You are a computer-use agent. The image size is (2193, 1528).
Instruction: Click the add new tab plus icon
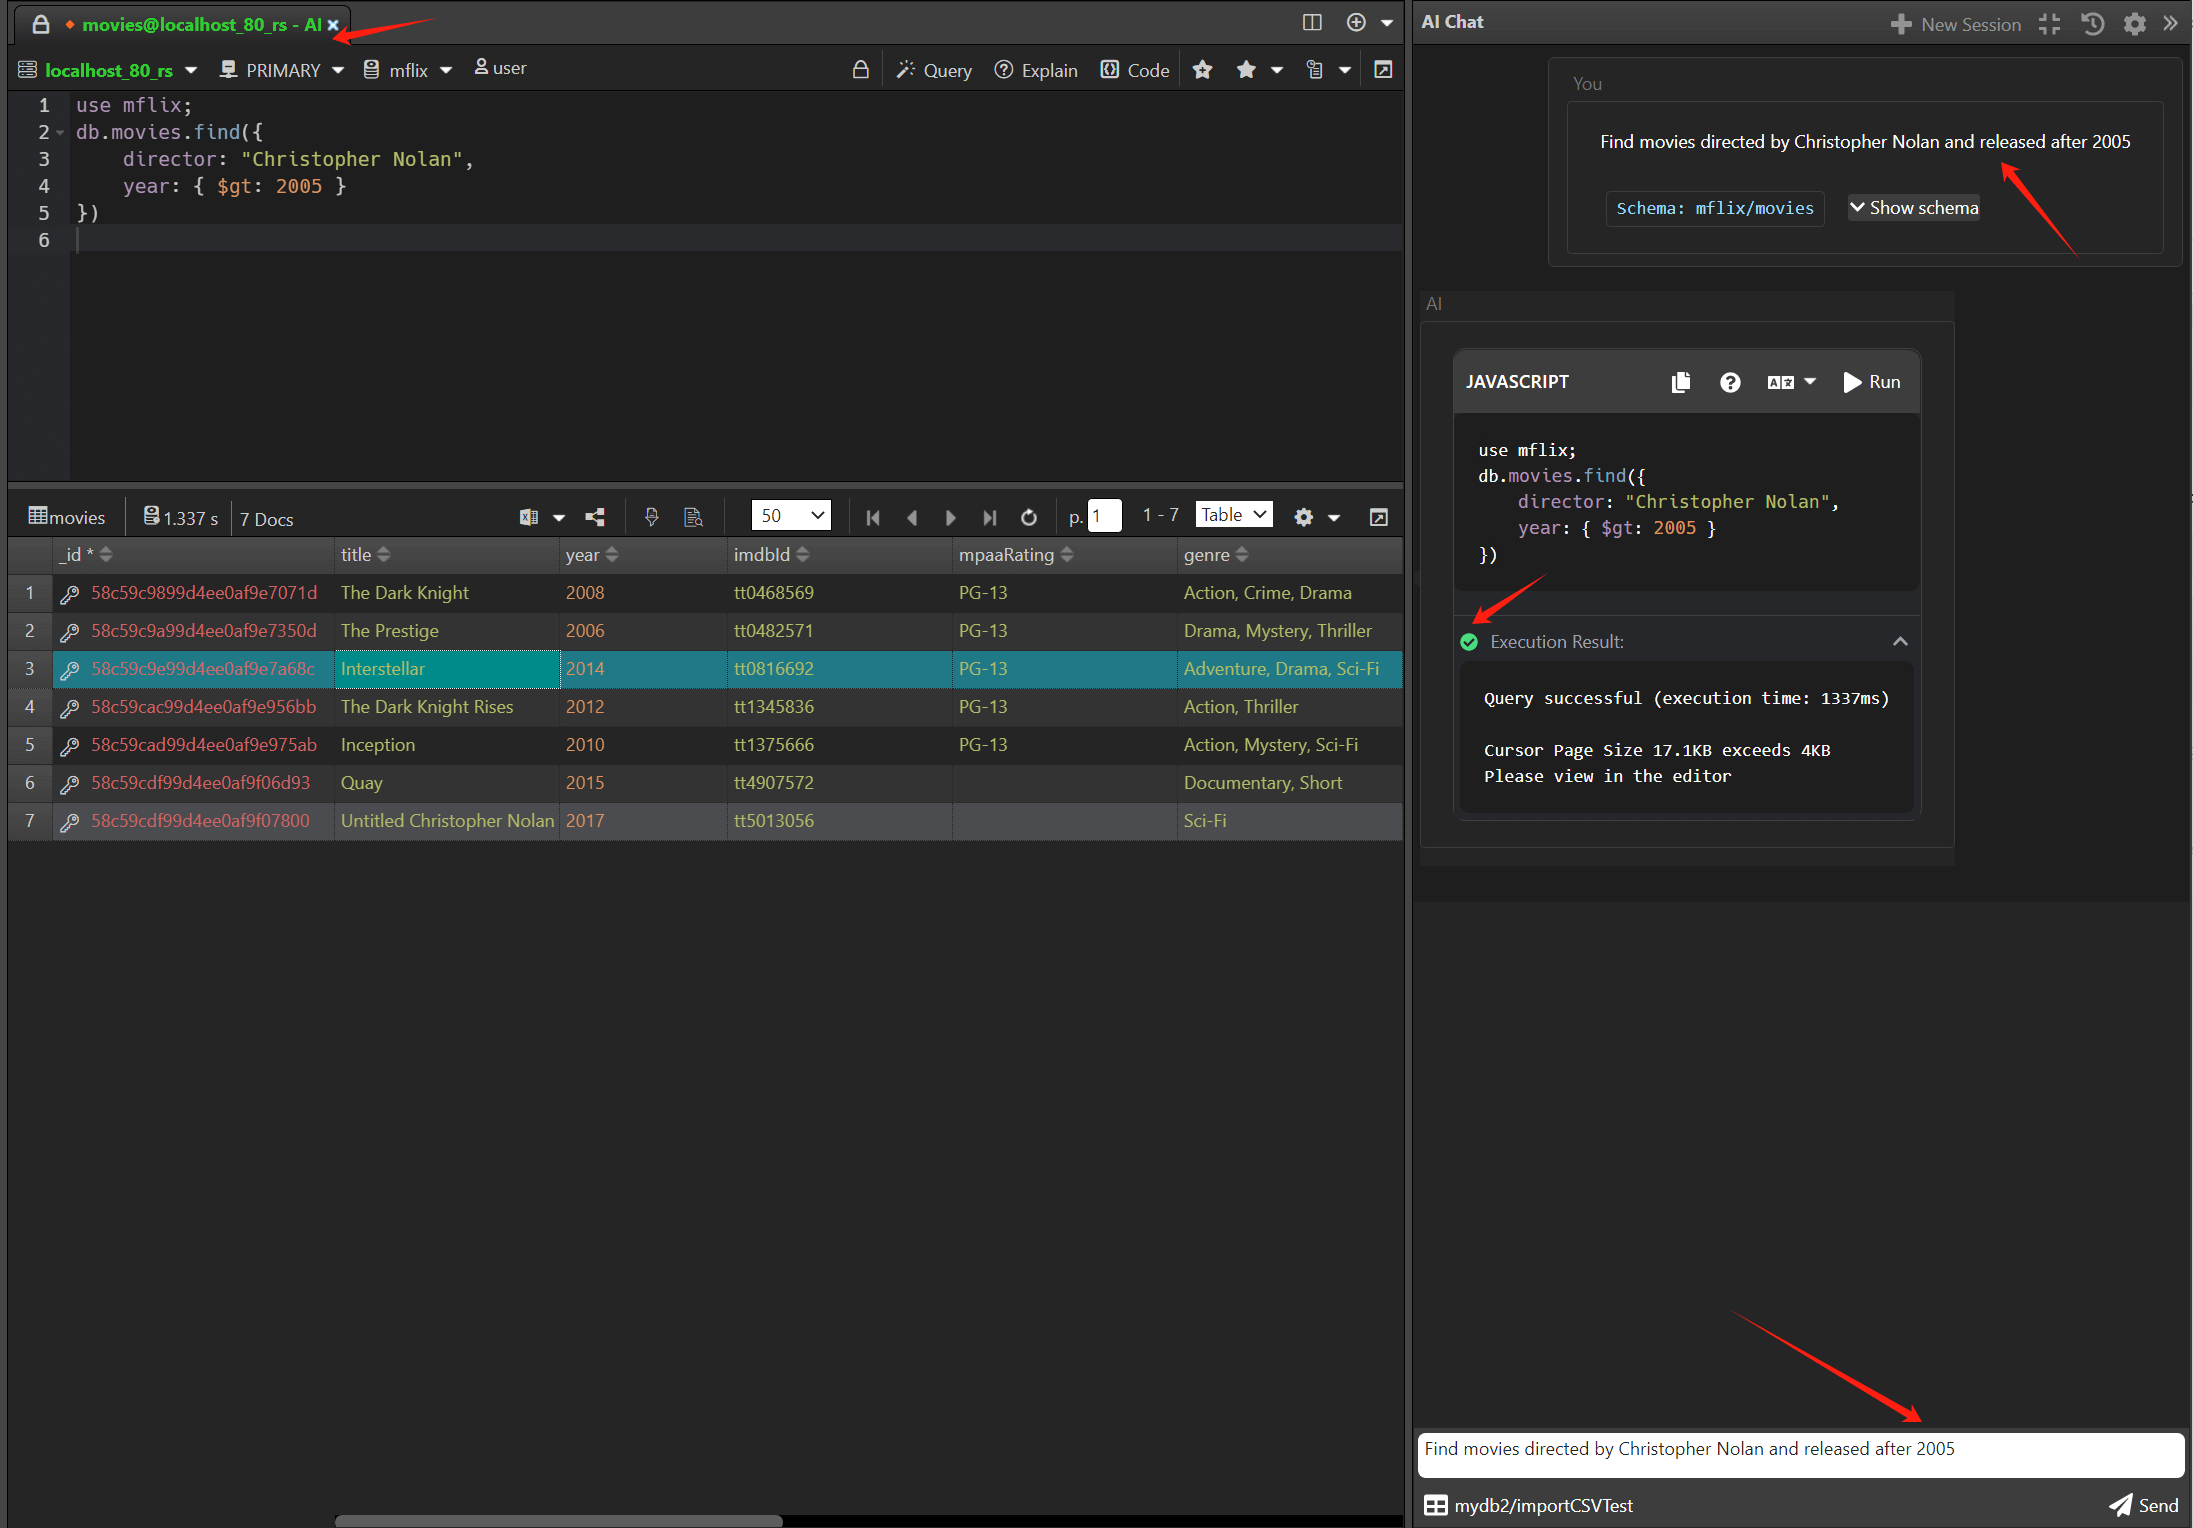pyautogui.click(x=1356, y=22)
